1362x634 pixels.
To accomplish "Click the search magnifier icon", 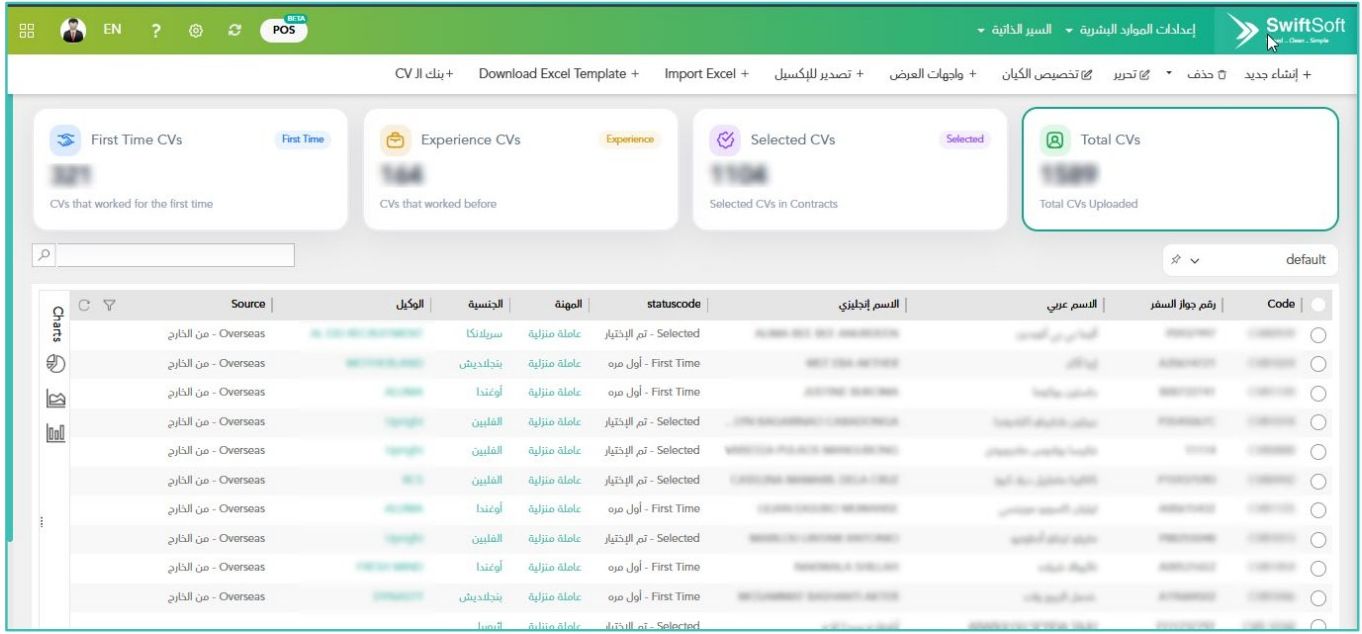I will pos(46,255).
